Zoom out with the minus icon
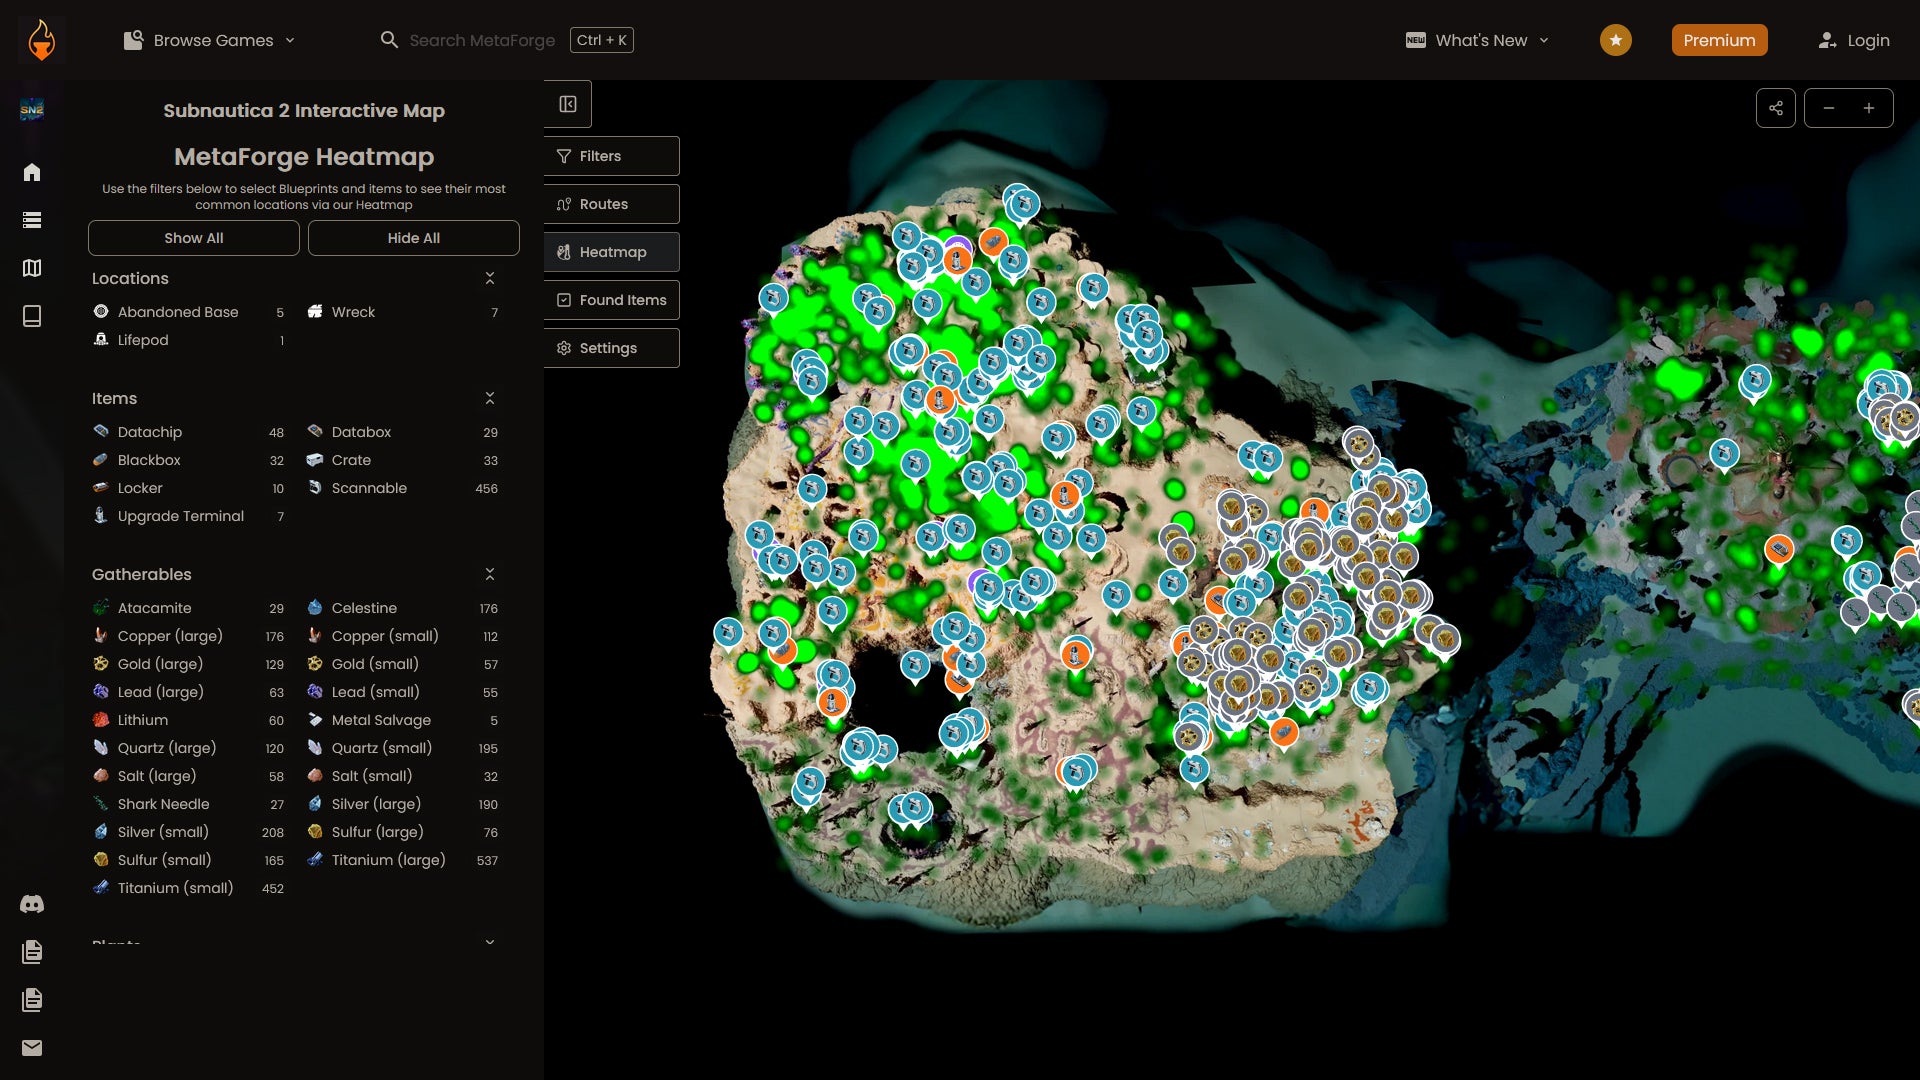The width and height of the screenshot is (1920, 1080). pyautogui.click(x=1829, y=108)
